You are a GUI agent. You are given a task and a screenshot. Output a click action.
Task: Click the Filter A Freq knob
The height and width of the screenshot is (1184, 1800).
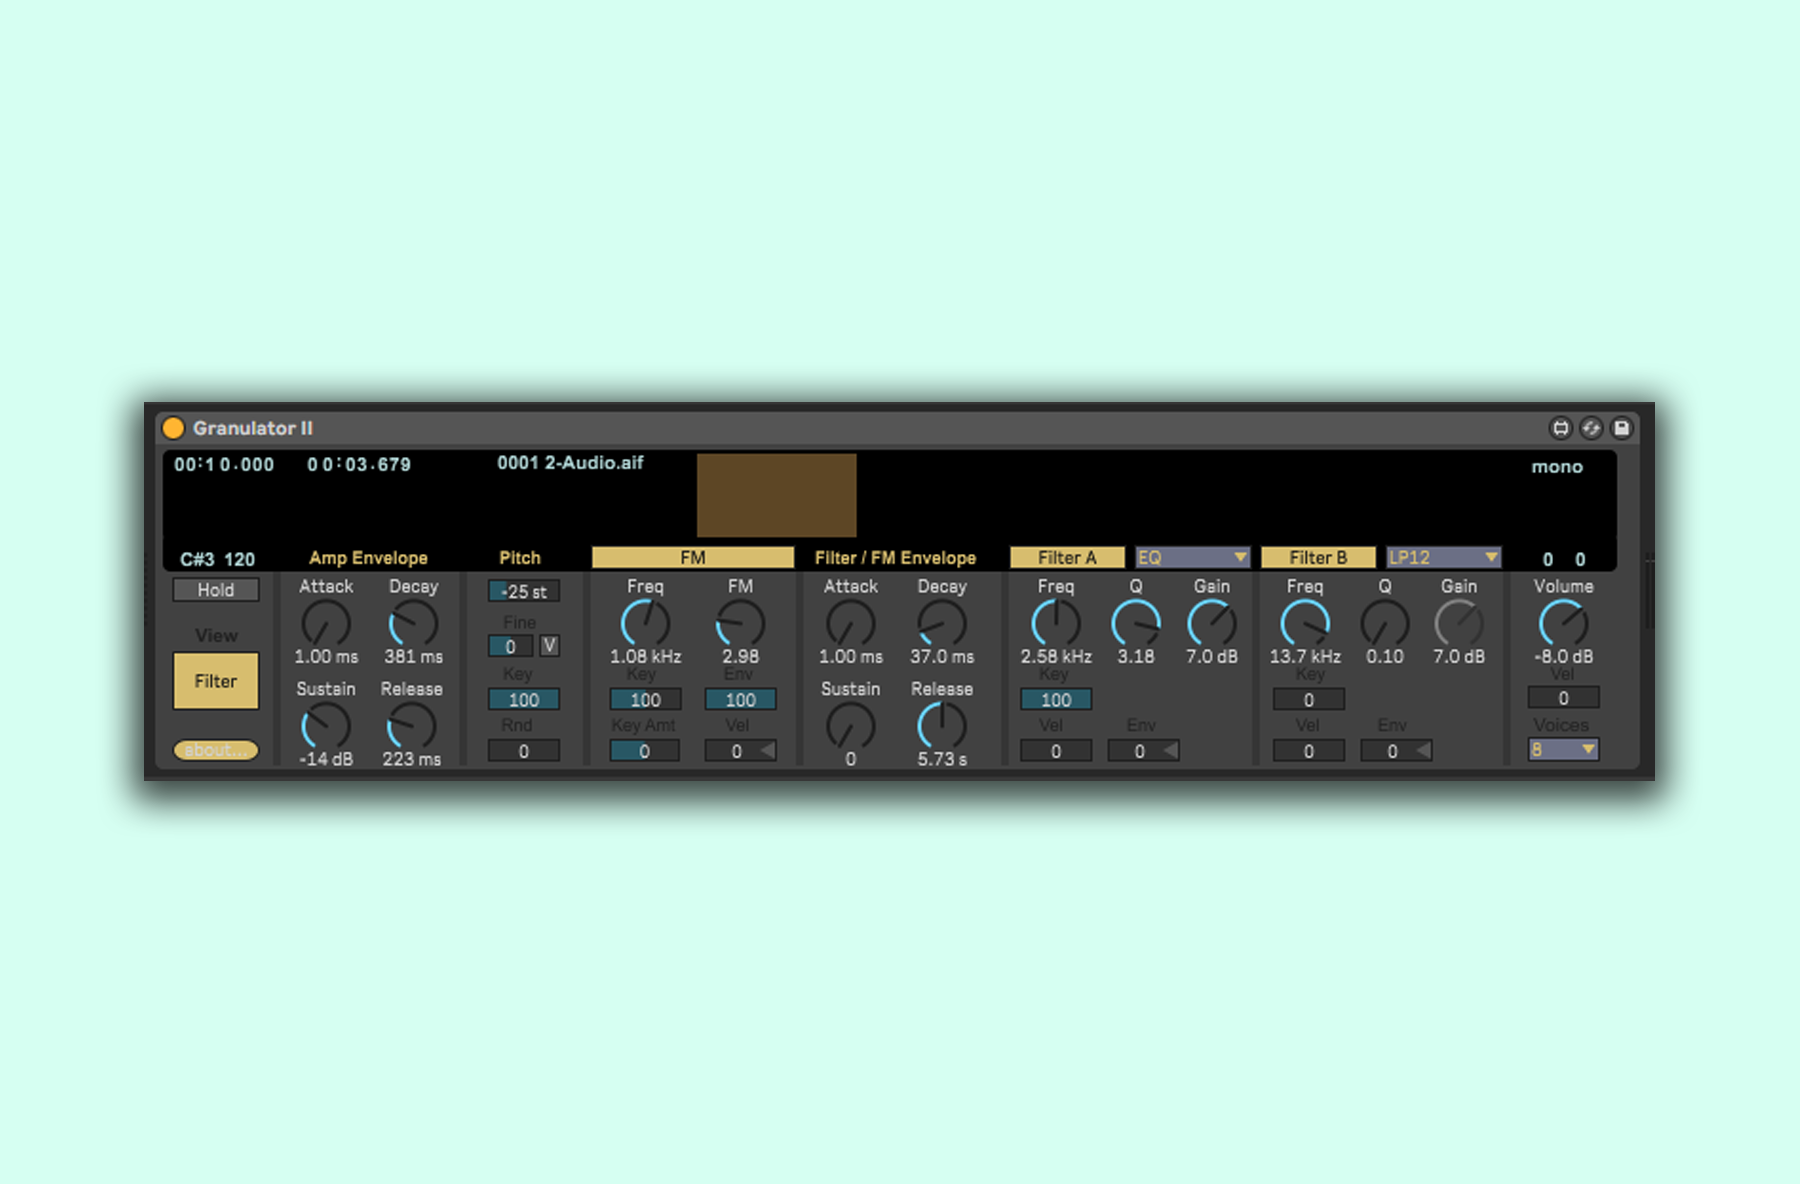pos(1056,624)
